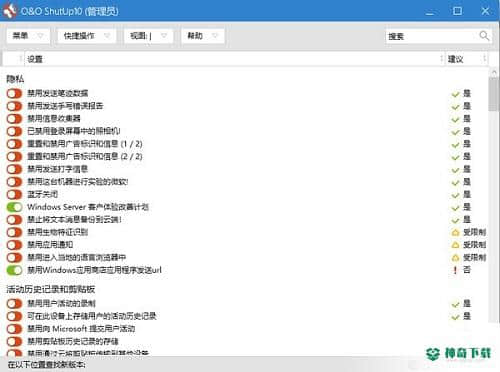Toggle the 禁用向 Microsoft 提交用户活动 switch
The height and width of the screenshot is (372, 500).
[x=14, y=329]
